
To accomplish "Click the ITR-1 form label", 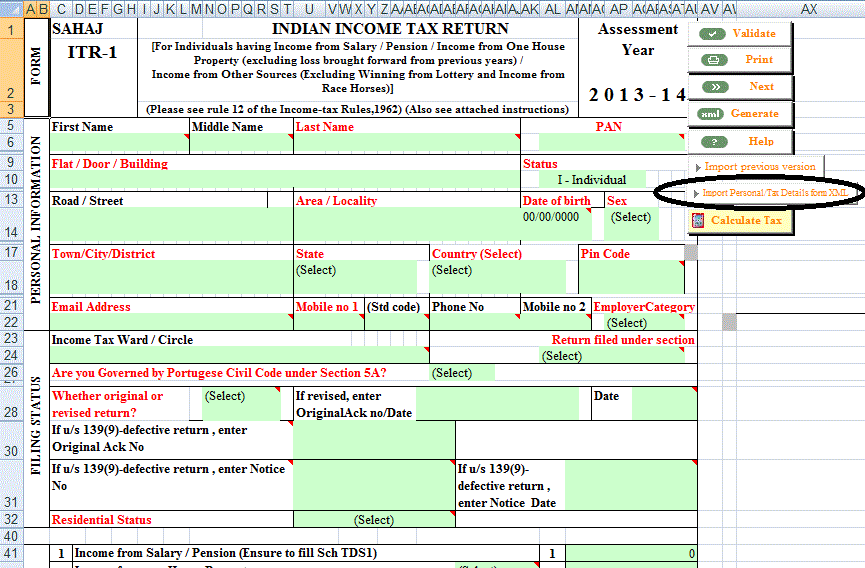I will click(x=92, y=52).
